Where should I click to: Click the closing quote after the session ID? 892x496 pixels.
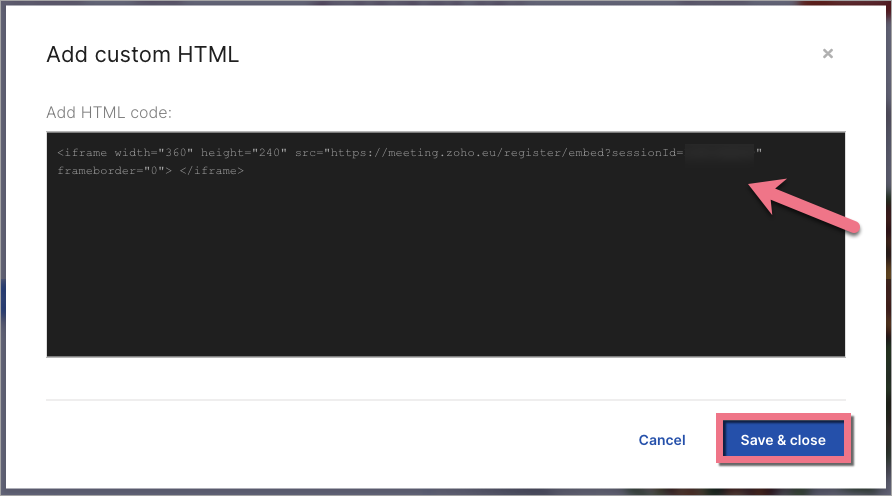click(759, 152)
